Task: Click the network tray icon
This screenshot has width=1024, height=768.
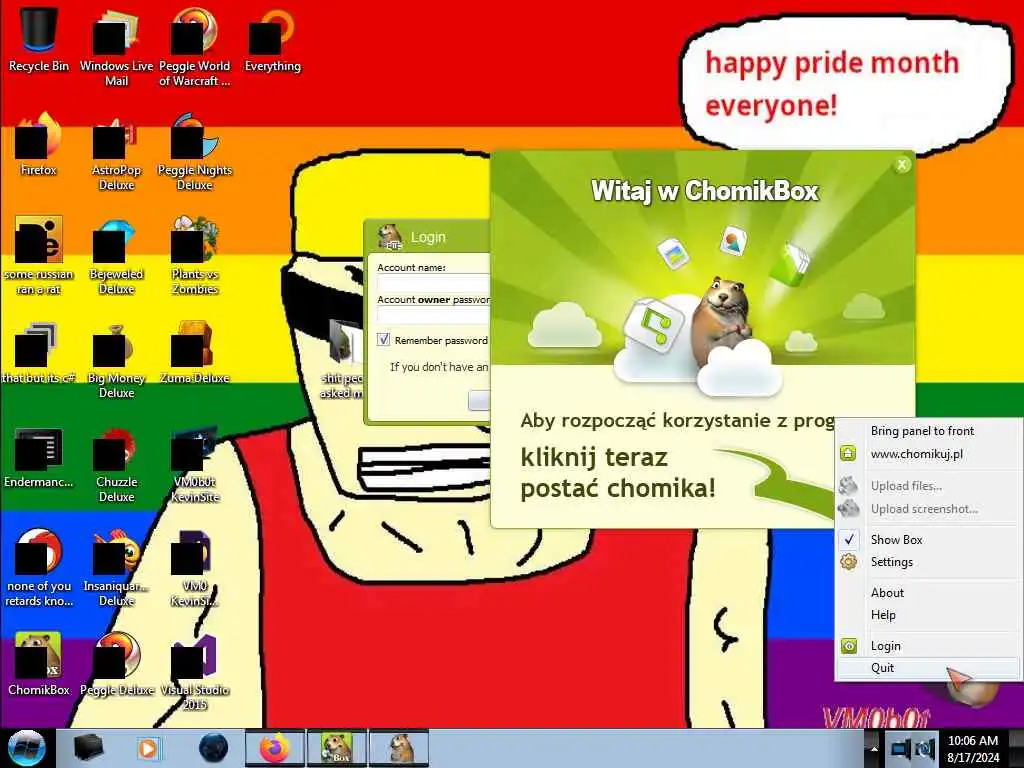Action: pos(901,749)
